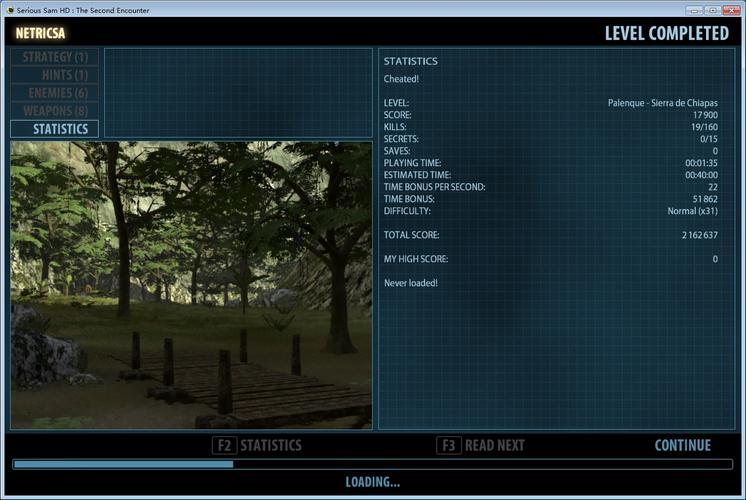The width and height of the screenshot is (746, 500).
Task: Click the Time Bonus Per Second label
Action: click(x=434, y=187)
